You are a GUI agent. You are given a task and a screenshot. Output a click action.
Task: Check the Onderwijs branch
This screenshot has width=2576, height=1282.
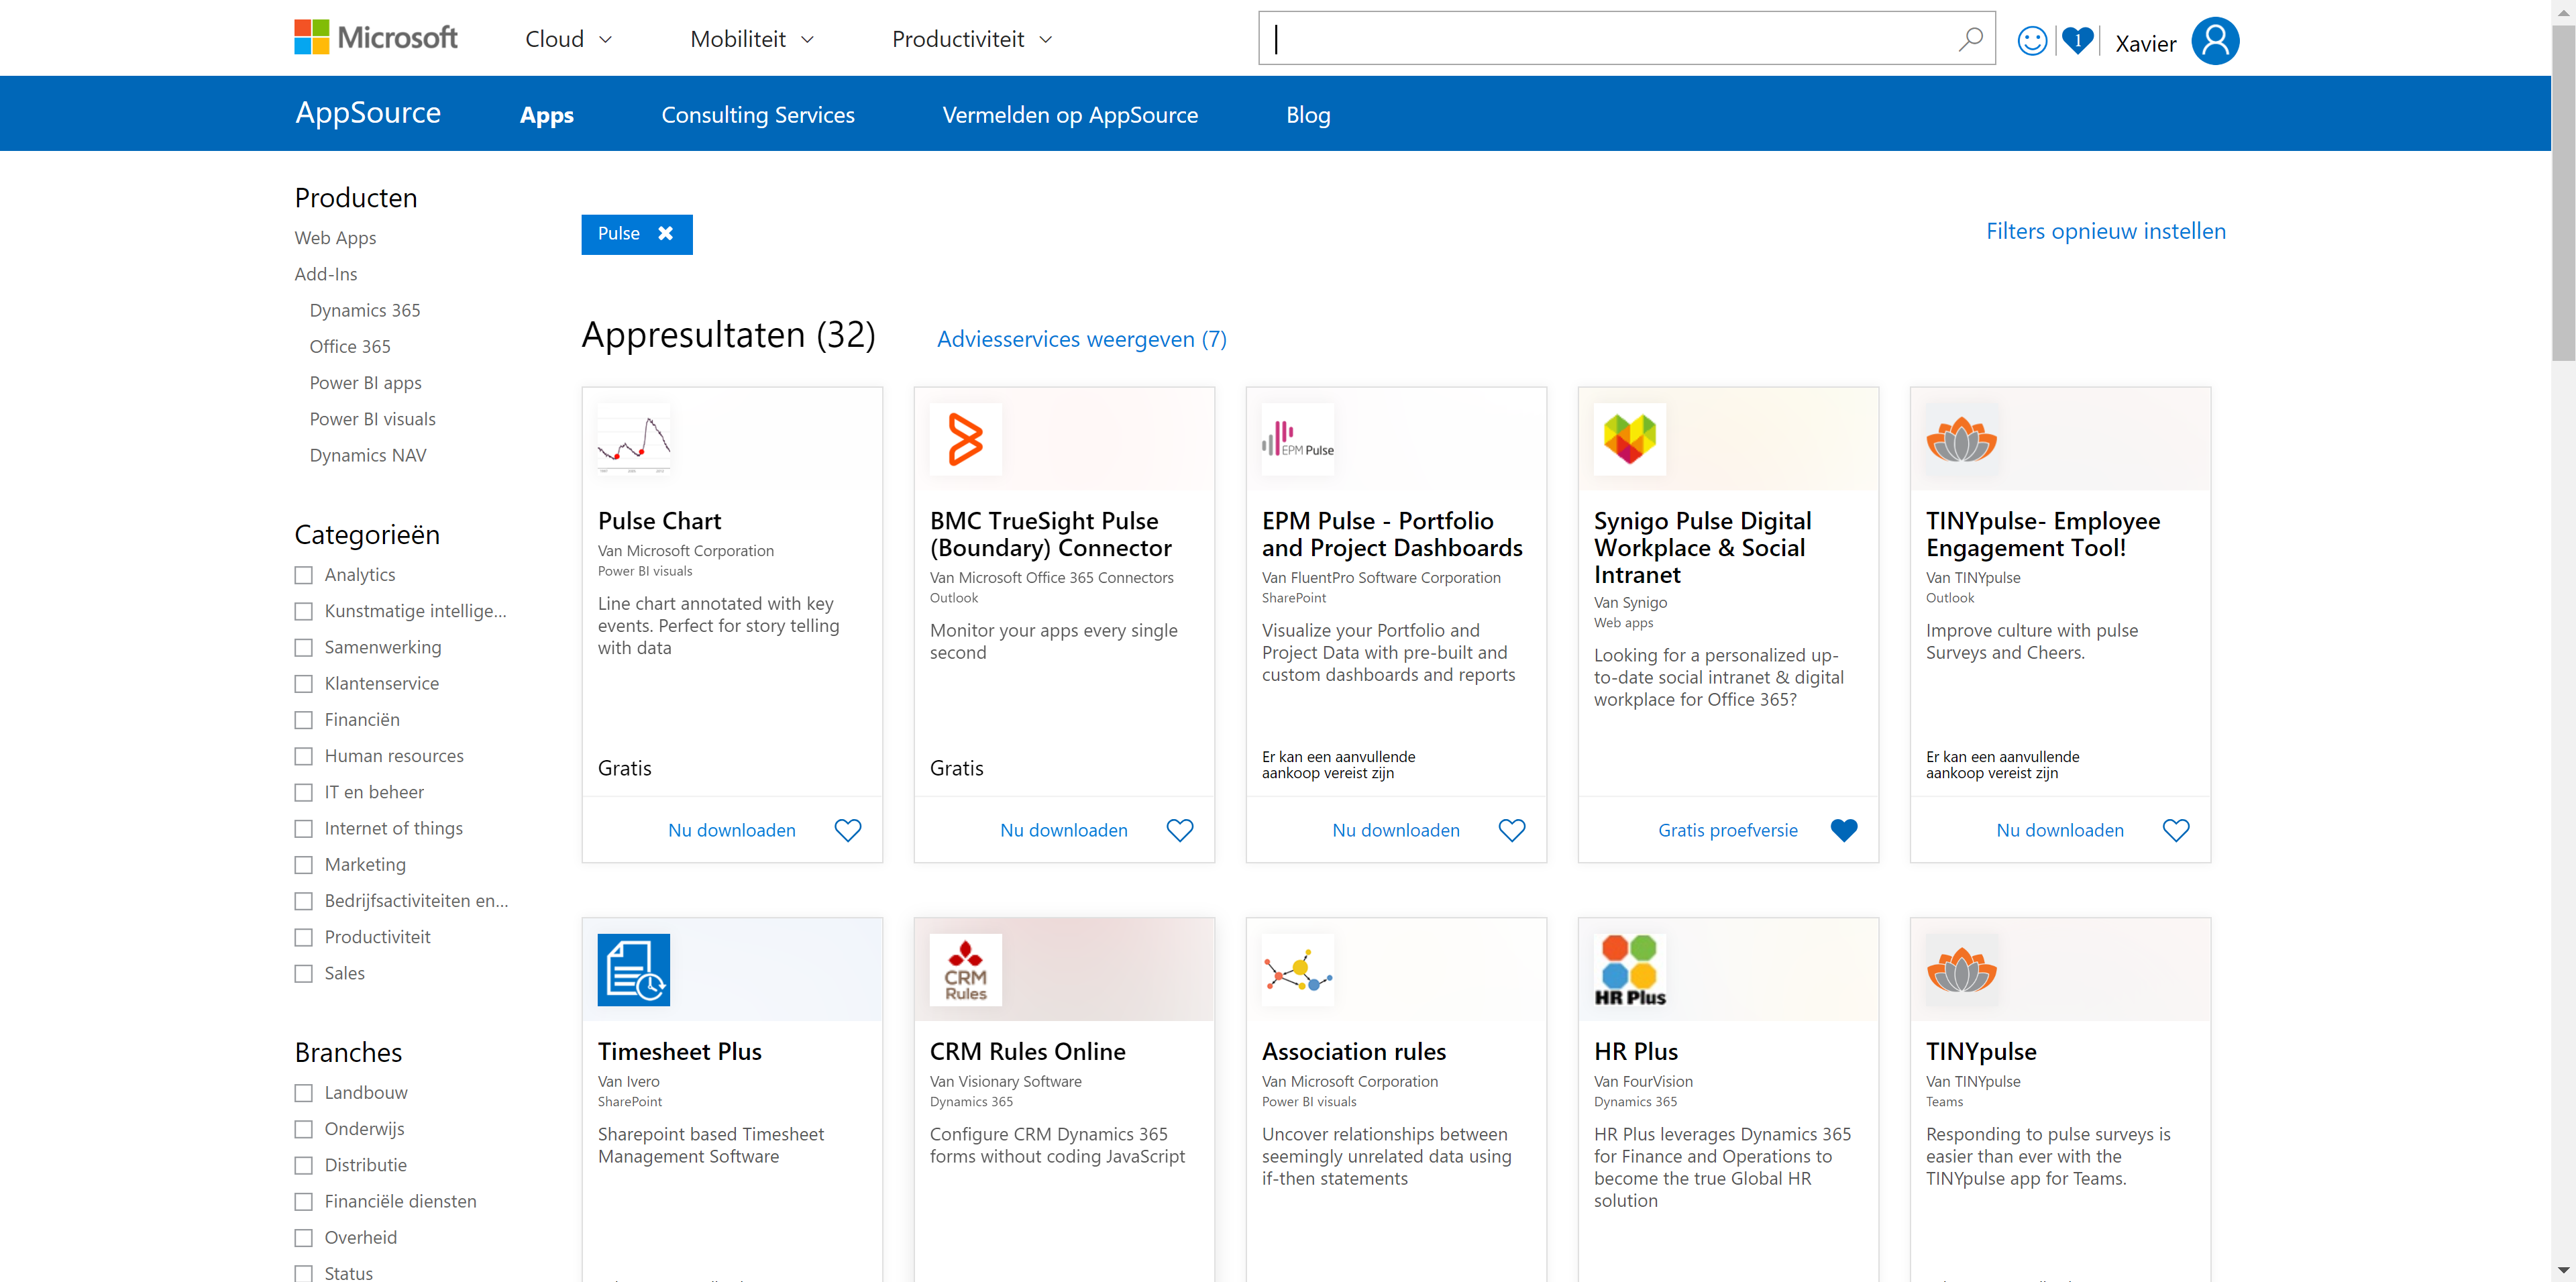pos(304,1129)
